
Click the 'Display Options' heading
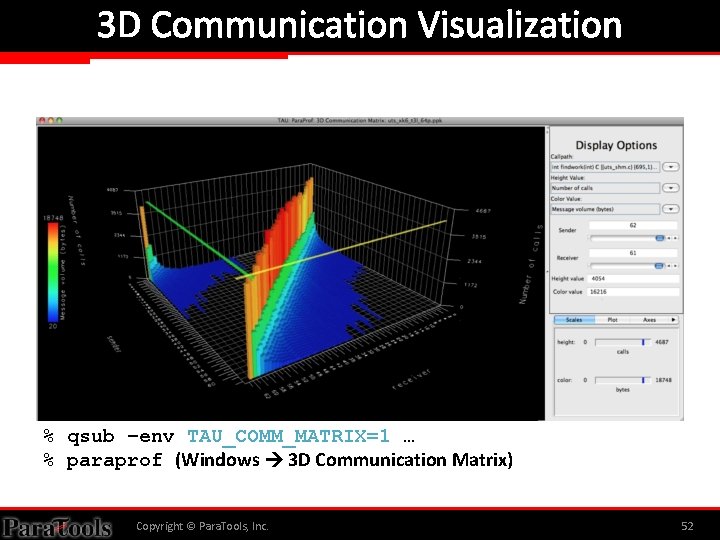616,145
